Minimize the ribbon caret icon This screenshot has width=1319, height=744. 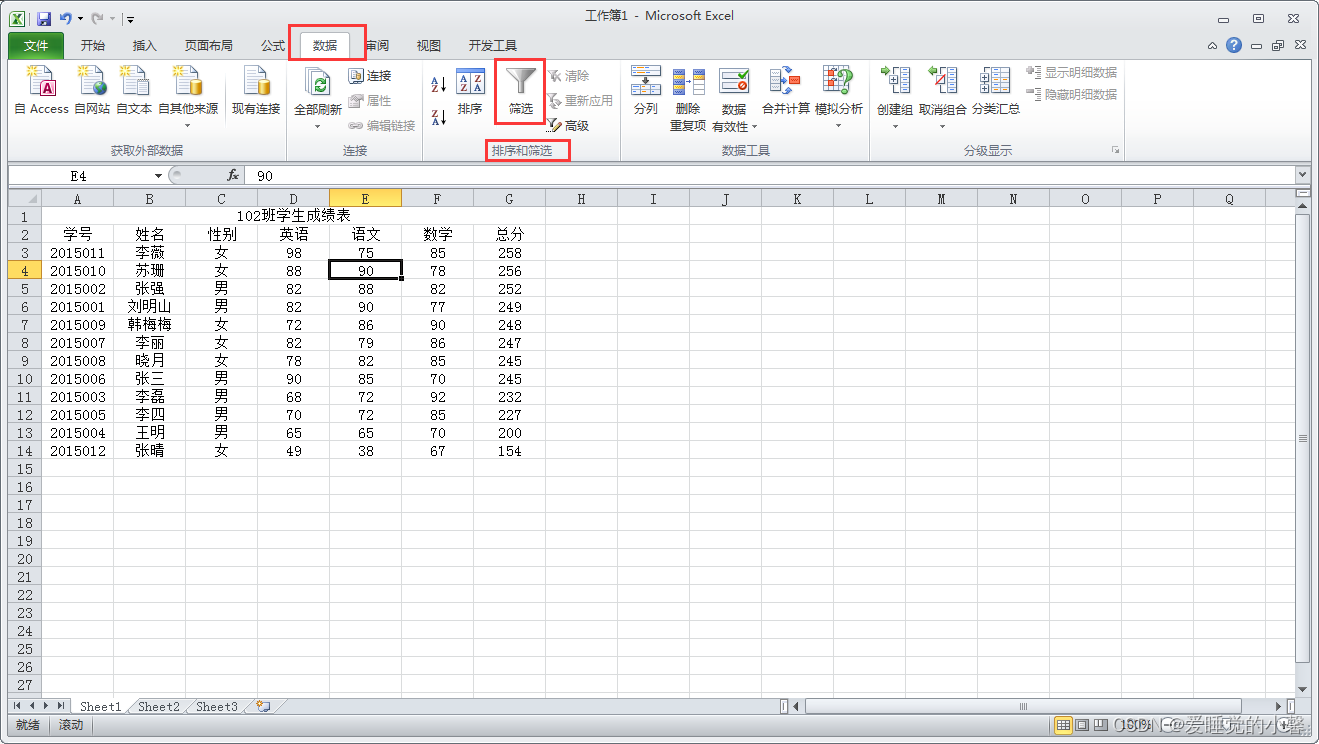point(1212,46)
